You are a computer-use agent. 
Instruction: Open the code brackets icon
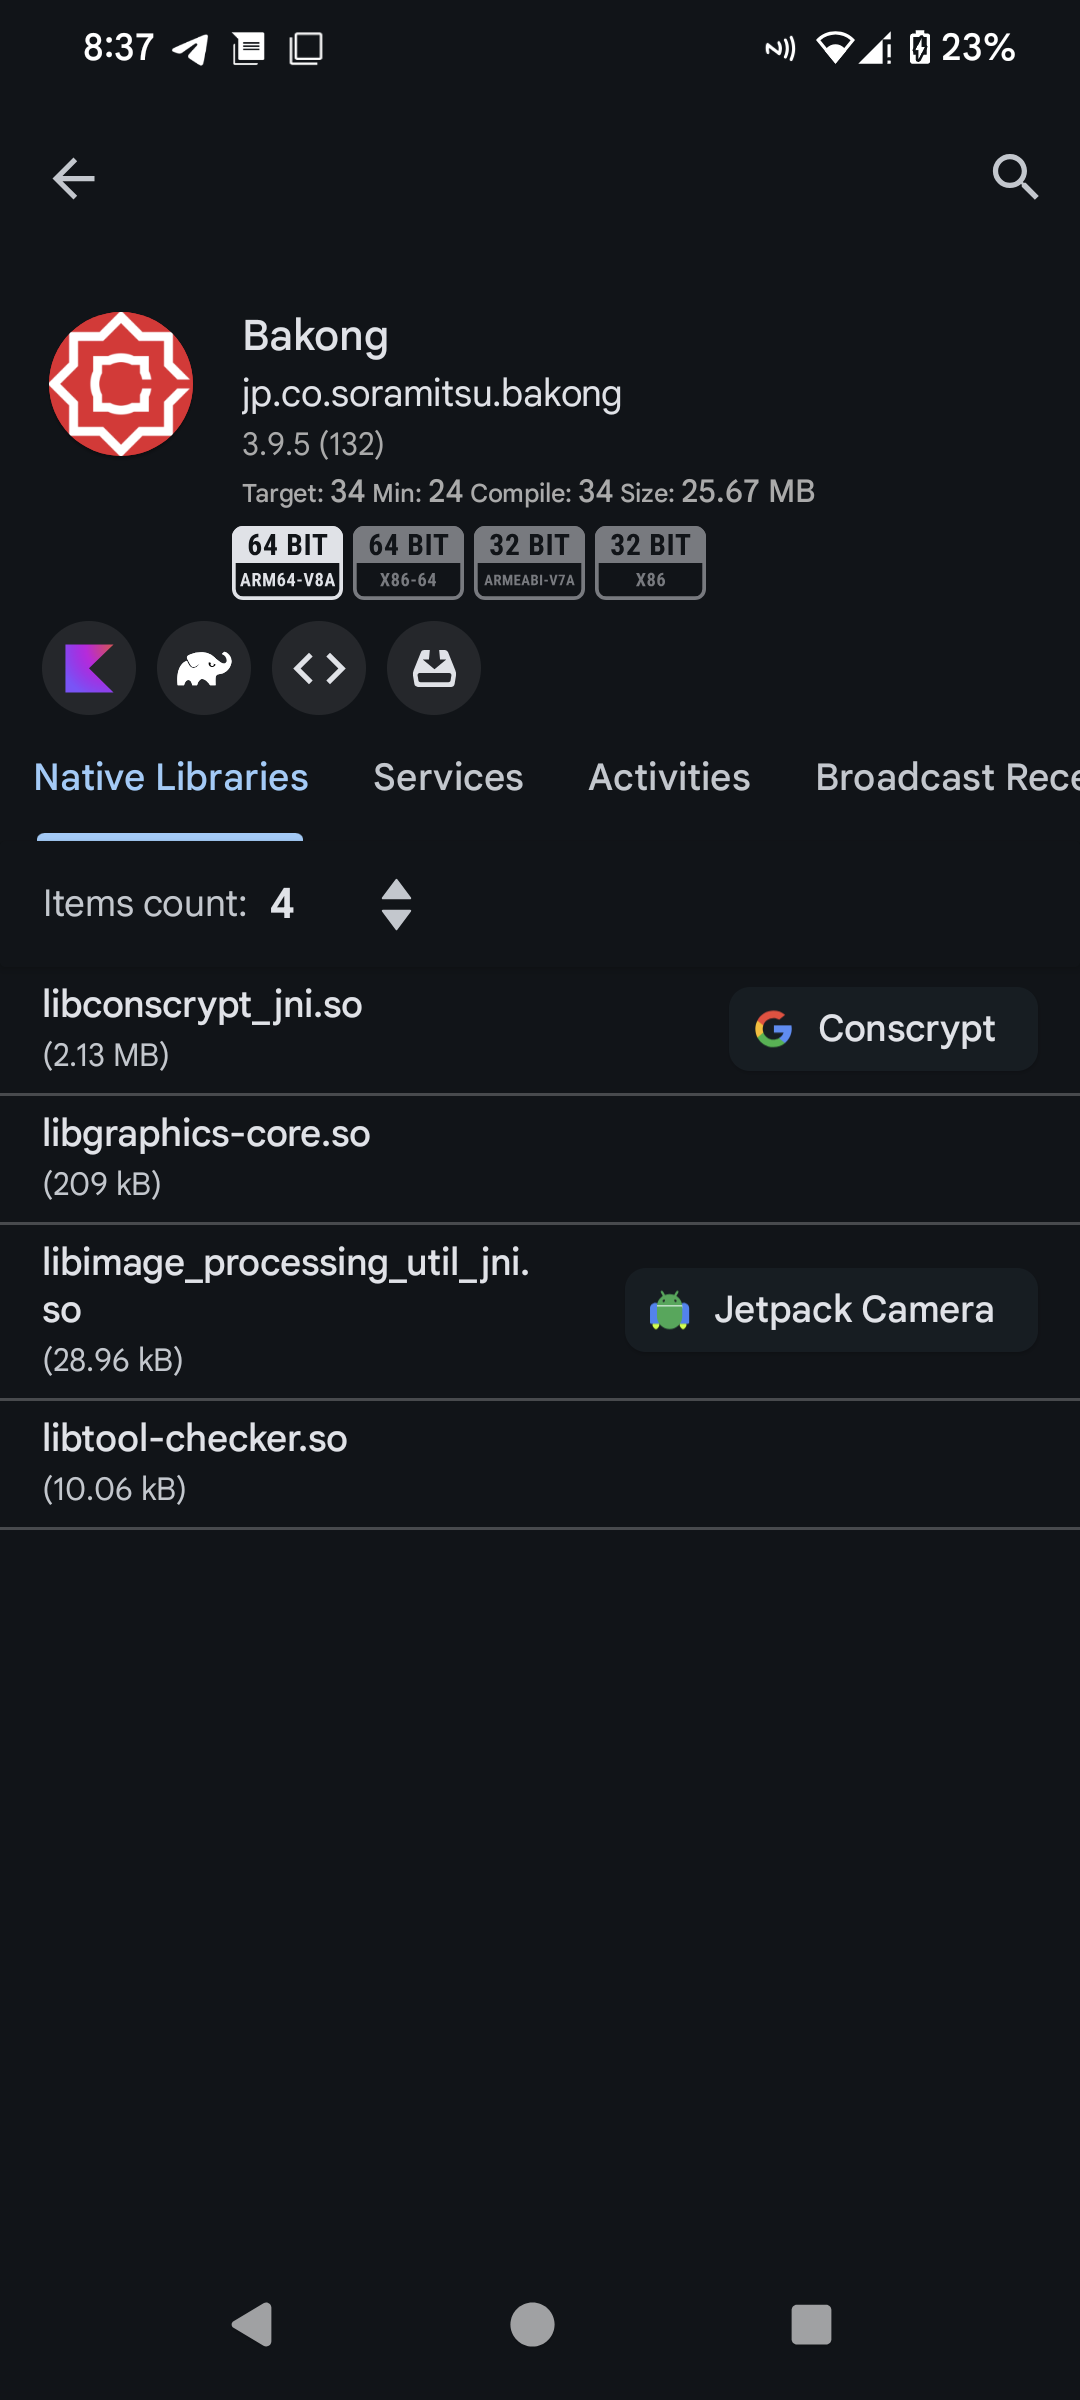click(319, 668)
